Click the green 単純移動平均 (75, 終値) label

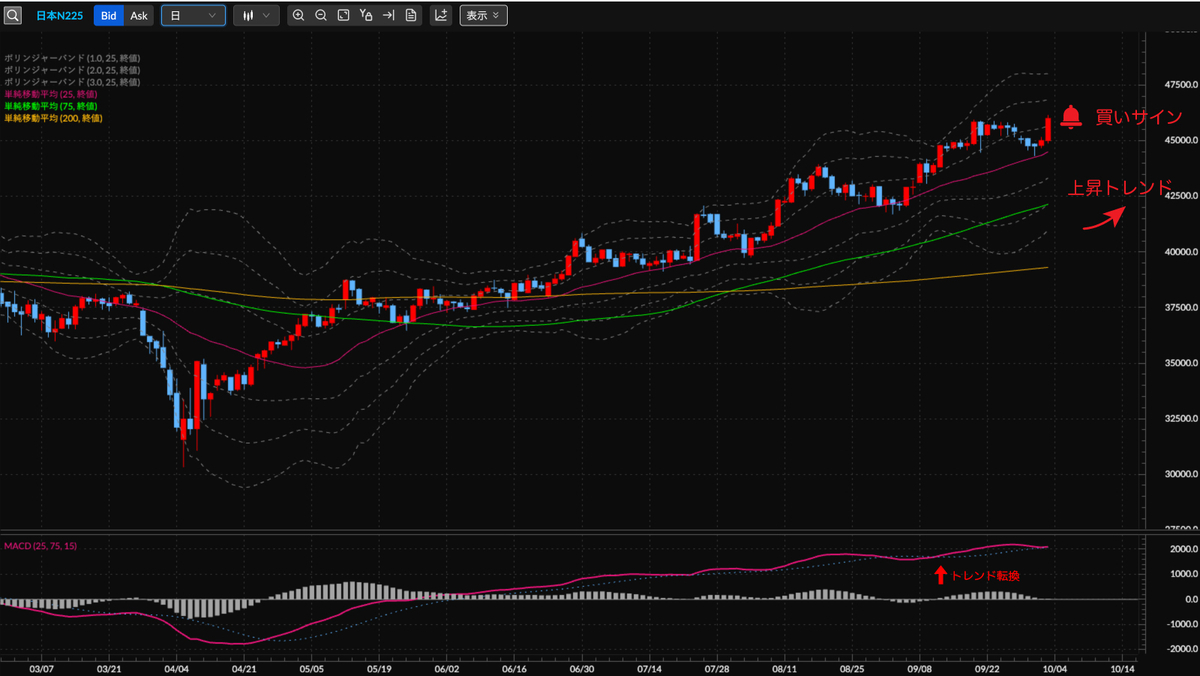(x=50, y=106)
